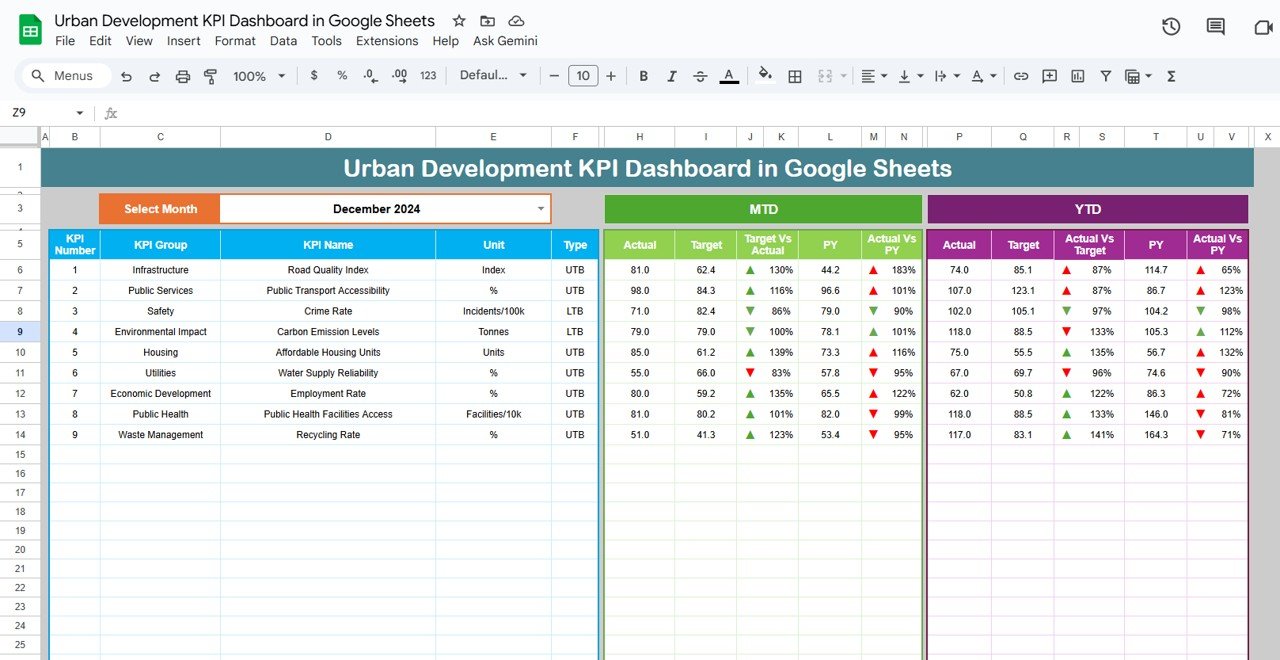Insert a comment
This screenshot has width=1280, height=660.
[1049, 75]
